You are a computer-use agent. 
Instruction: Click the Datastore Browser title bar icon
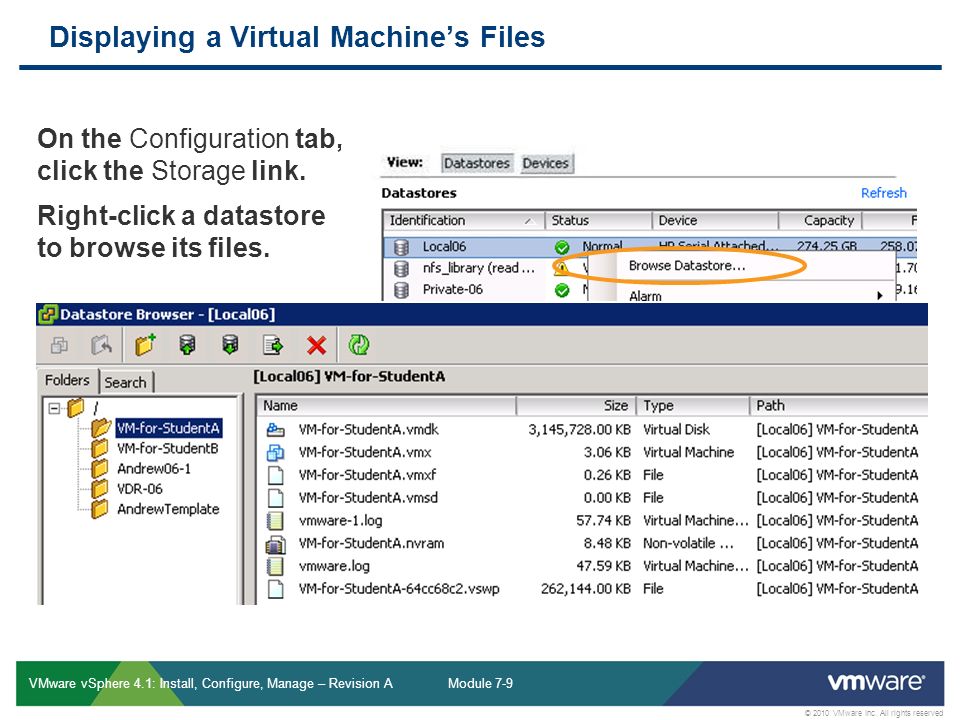point(48,315)
